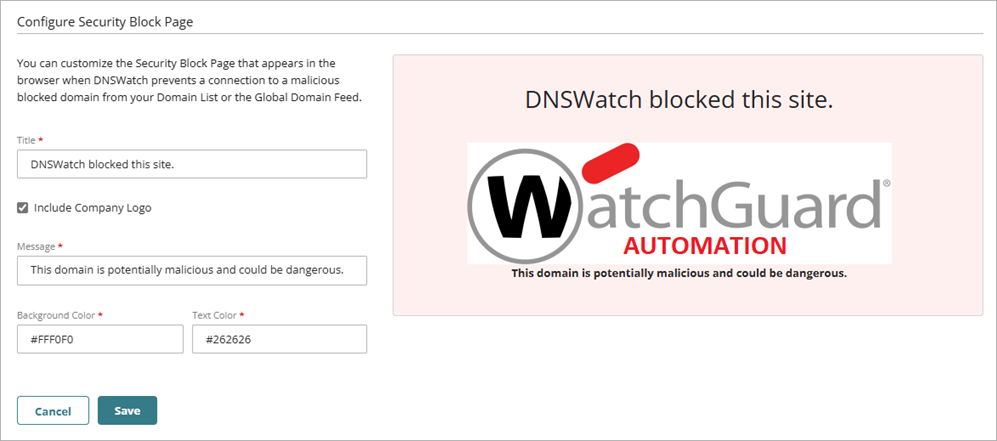Save the Security Block Page settings

point(127,410)
